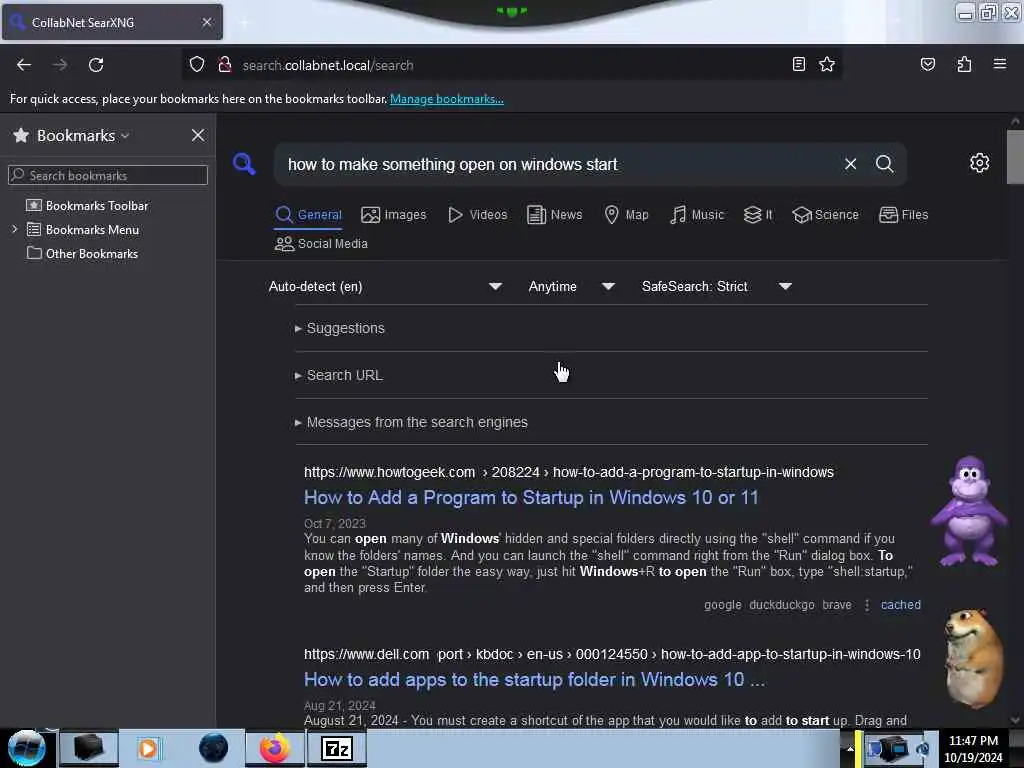The image size is (1024, 768).
Task: Click the forward navigation arrow
Action: click(60, 65)
